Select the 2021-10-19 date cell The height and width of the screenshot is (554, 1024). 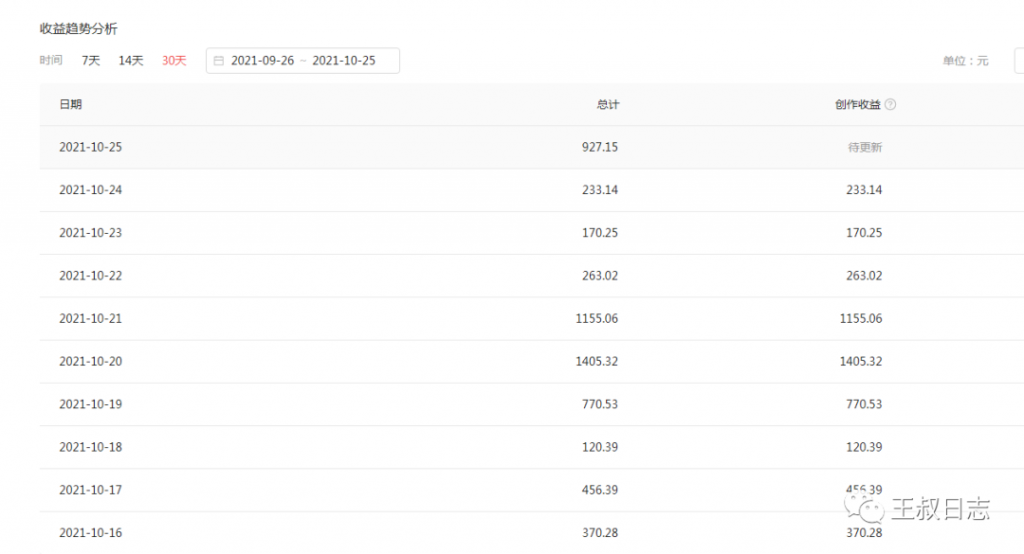tap(91, 404)
